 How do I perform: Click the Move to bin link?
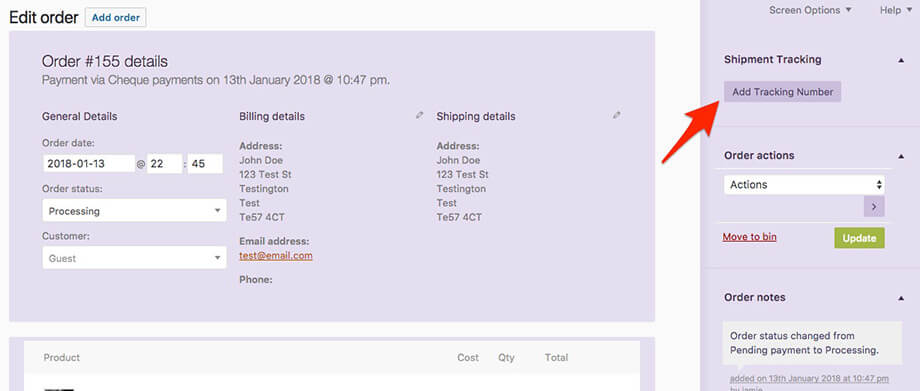click(x=749, y=237)
